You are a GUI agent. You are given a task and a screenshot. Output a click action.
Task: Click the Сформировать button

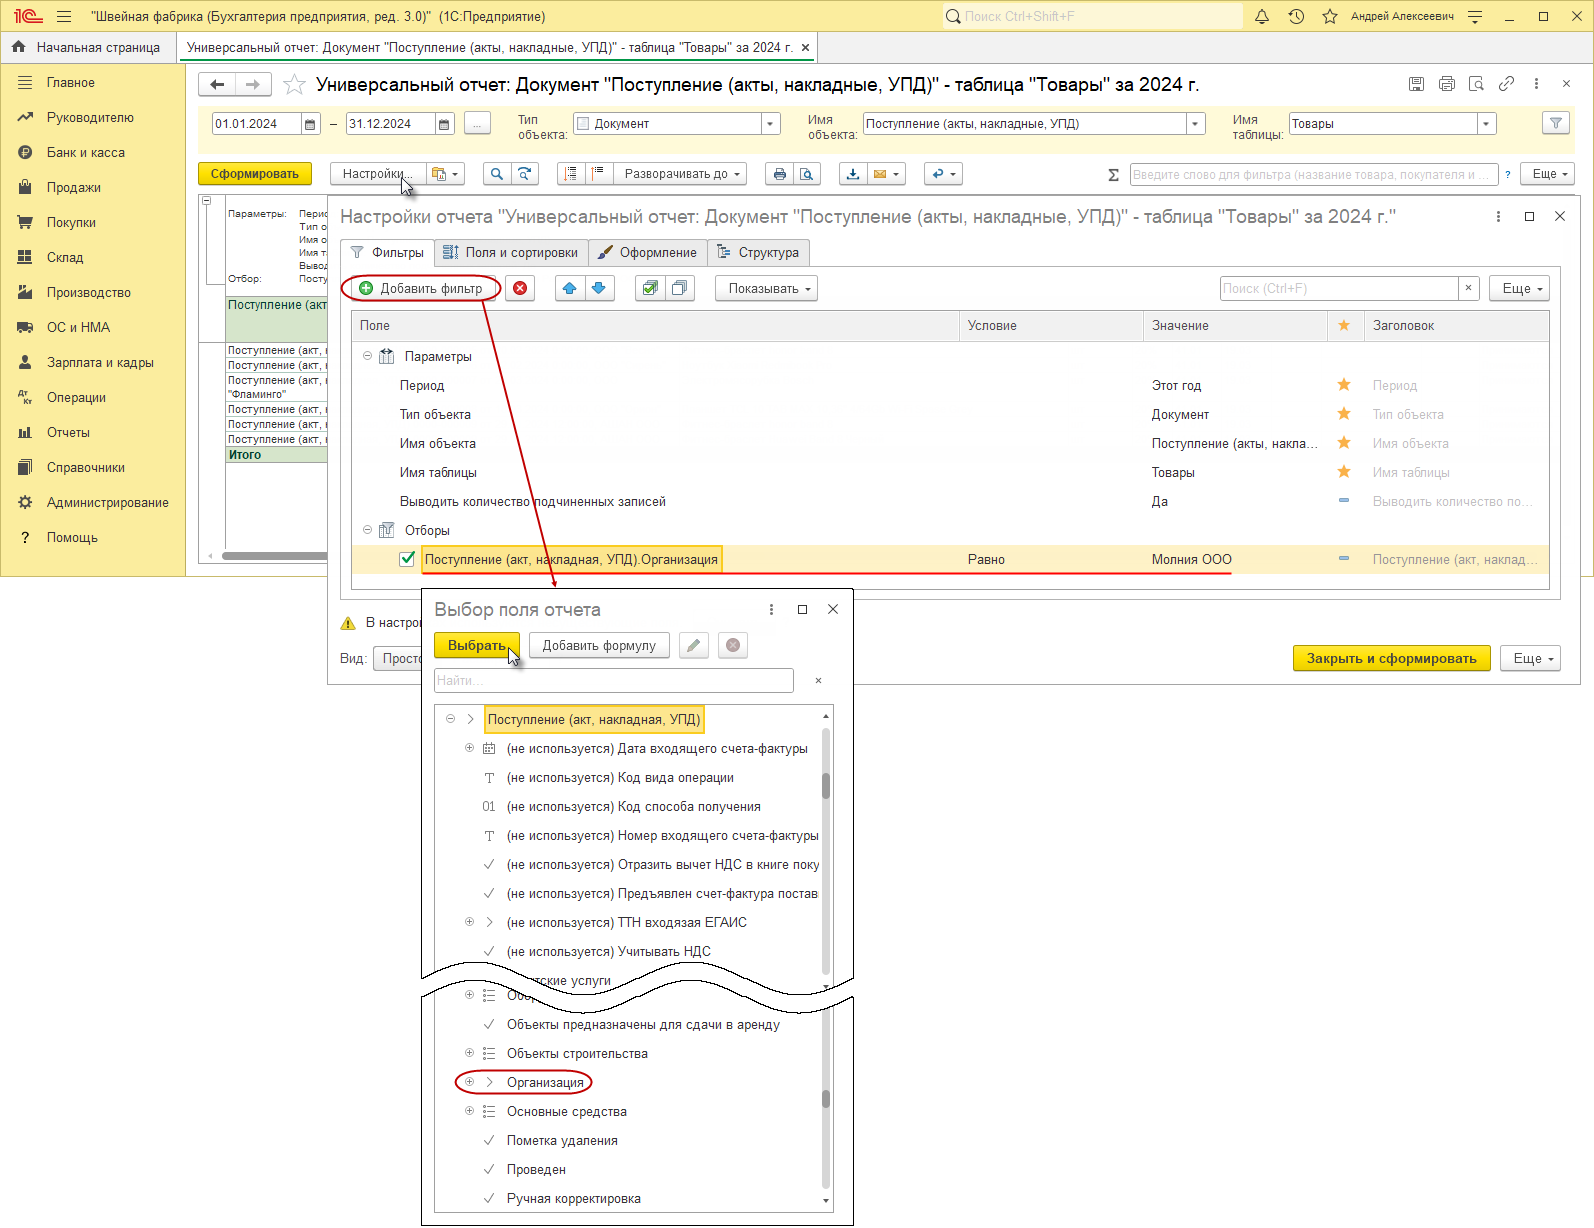(255, 174)
